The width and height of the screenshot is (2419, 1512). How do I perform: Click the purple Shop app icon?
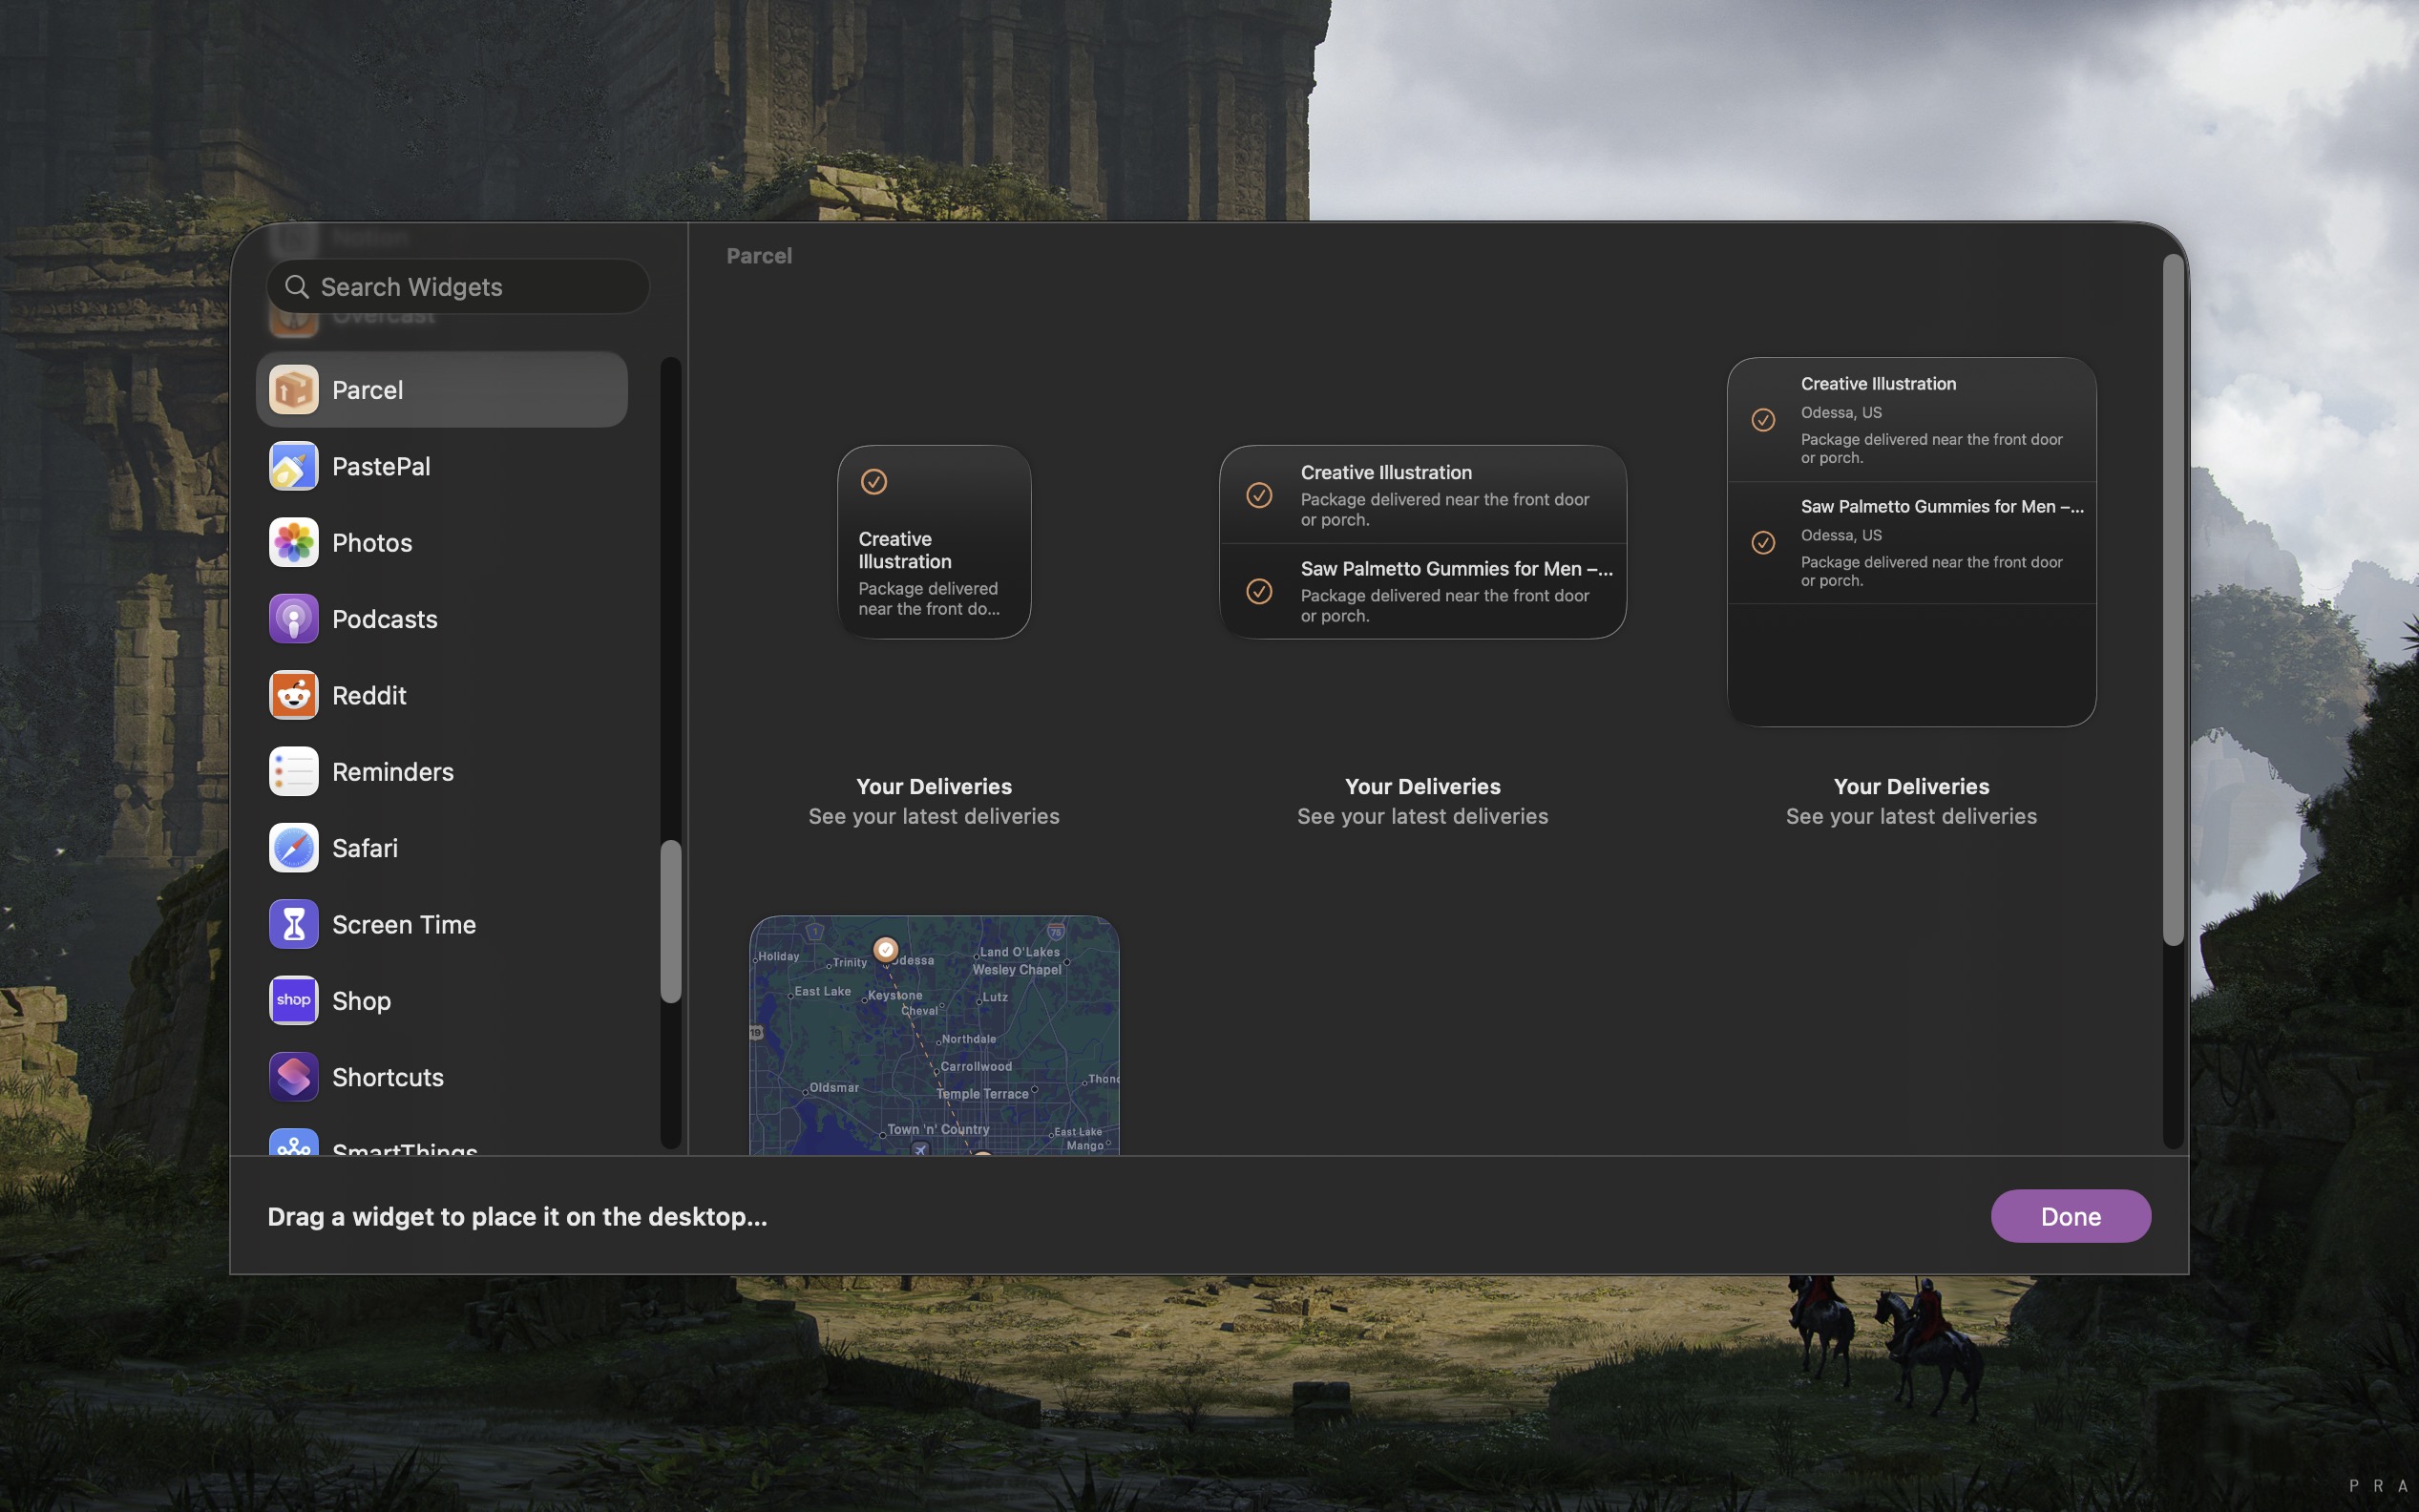[293, 1001]
